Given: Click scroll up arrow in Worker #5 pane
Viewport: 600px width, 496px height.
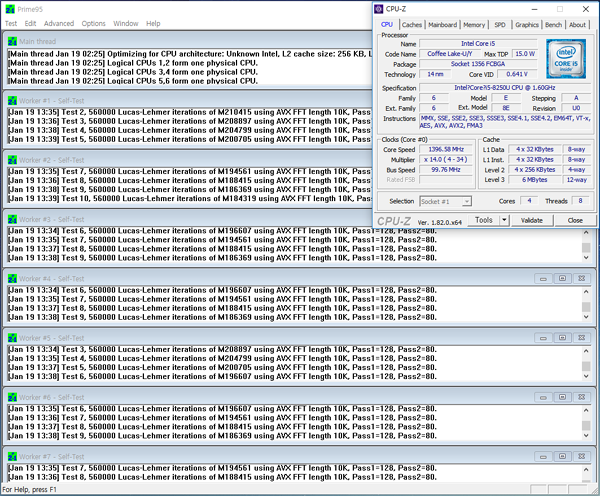Looking at the screenshot, I should 586,351.
